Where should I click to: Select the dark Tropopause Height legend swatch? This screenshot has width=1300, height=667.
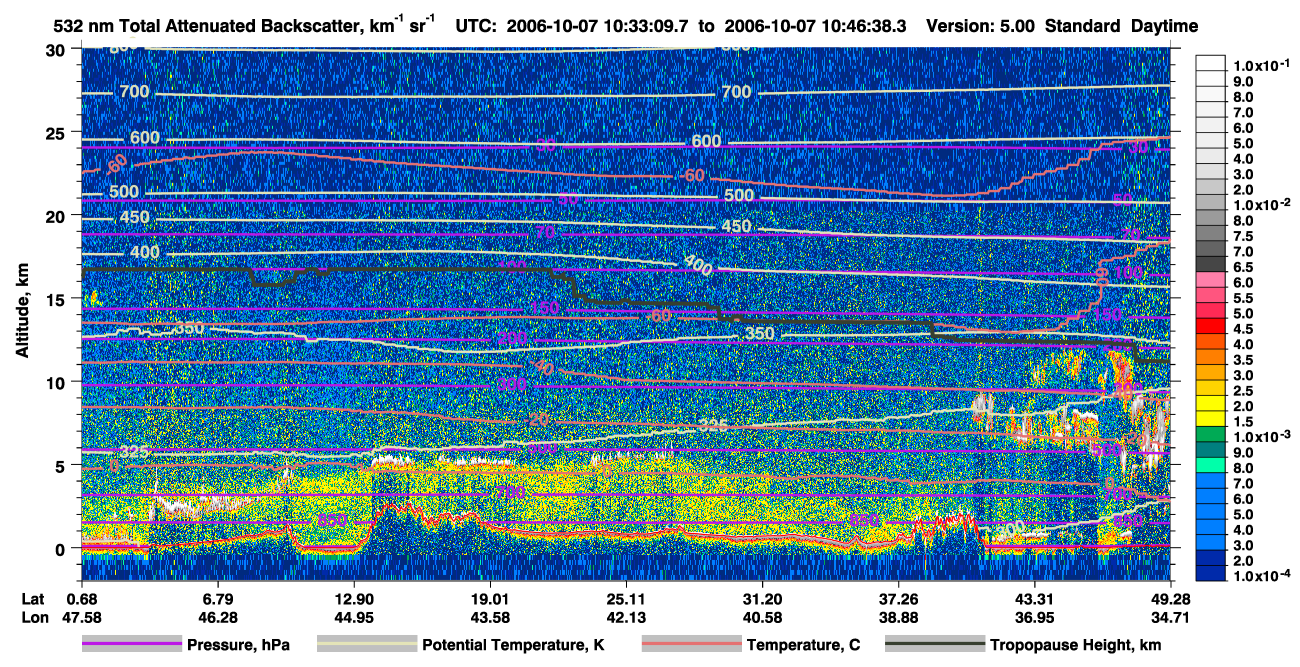point(935,645)
